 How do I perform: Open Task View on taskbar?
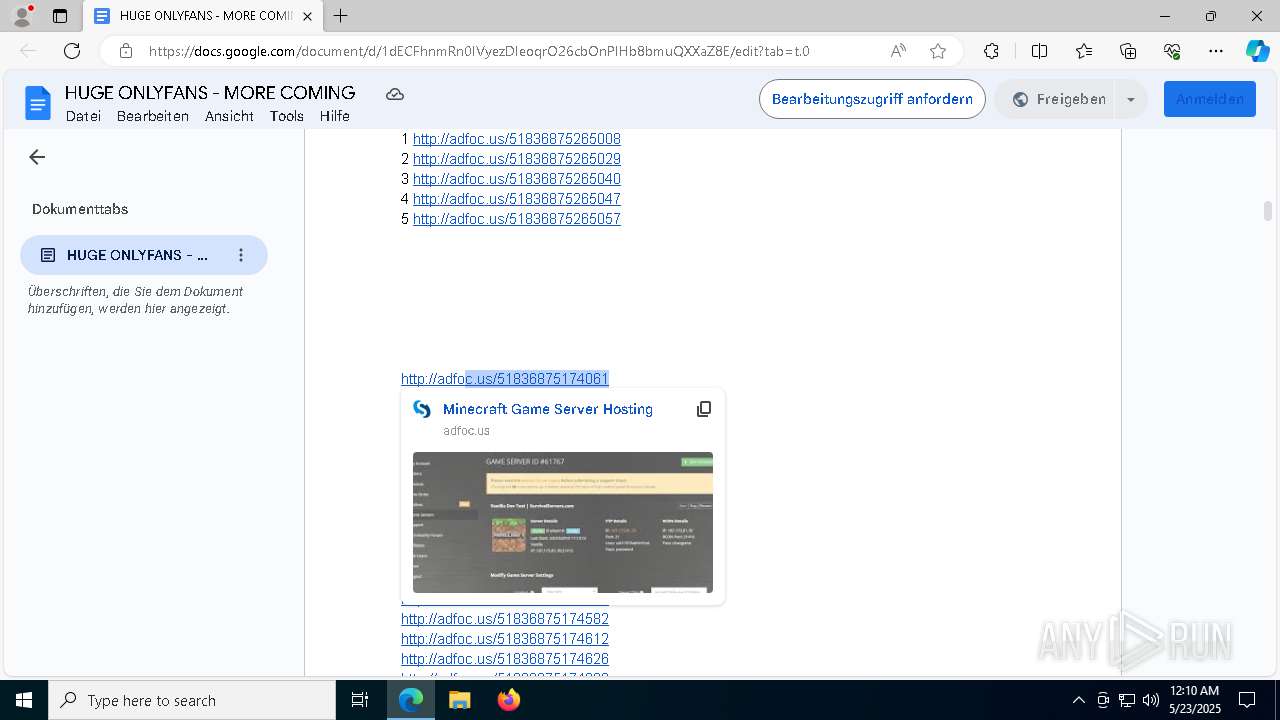point(360,700)
